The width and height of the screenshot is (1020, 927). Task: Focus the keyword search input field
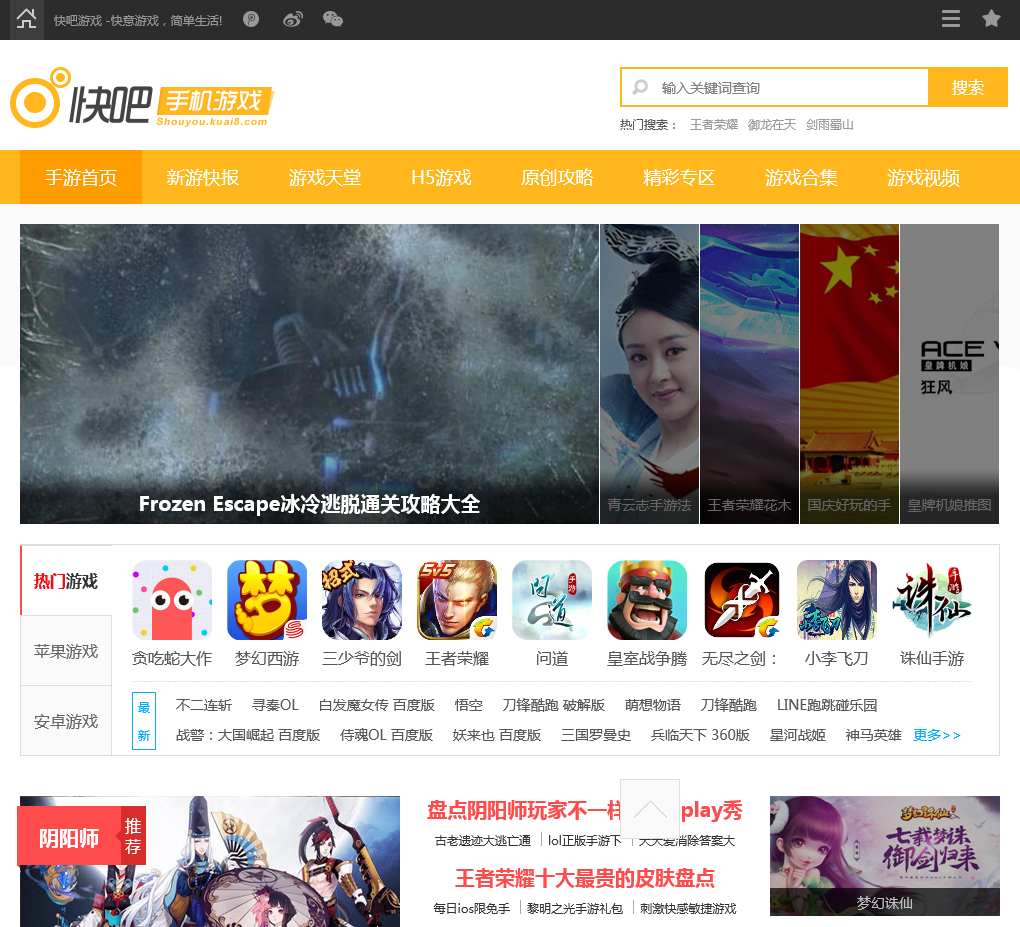774,87
